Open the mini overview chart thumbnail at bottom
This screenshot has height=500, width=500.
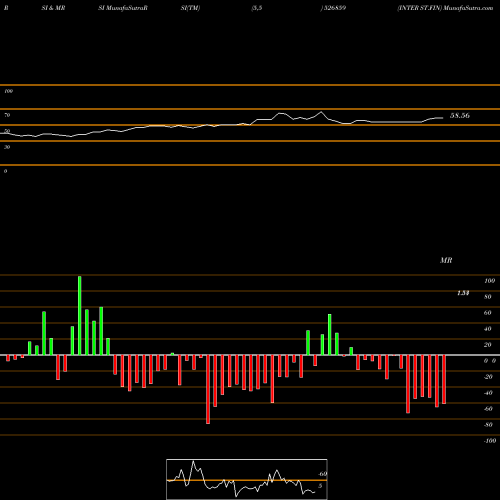pyautogui.click(x=247, y=479)
